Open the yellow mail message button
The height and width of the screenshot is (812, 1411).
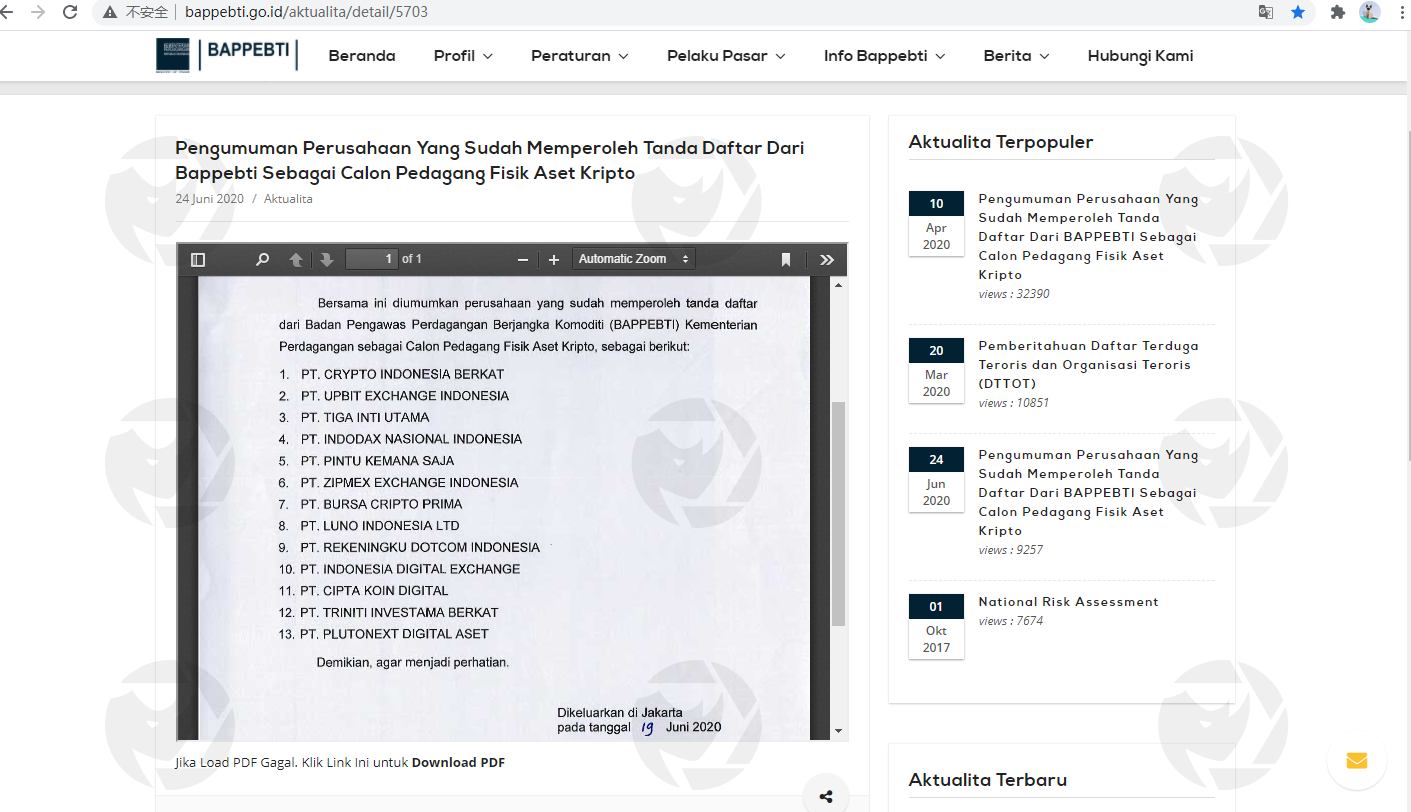point(1356,761)
